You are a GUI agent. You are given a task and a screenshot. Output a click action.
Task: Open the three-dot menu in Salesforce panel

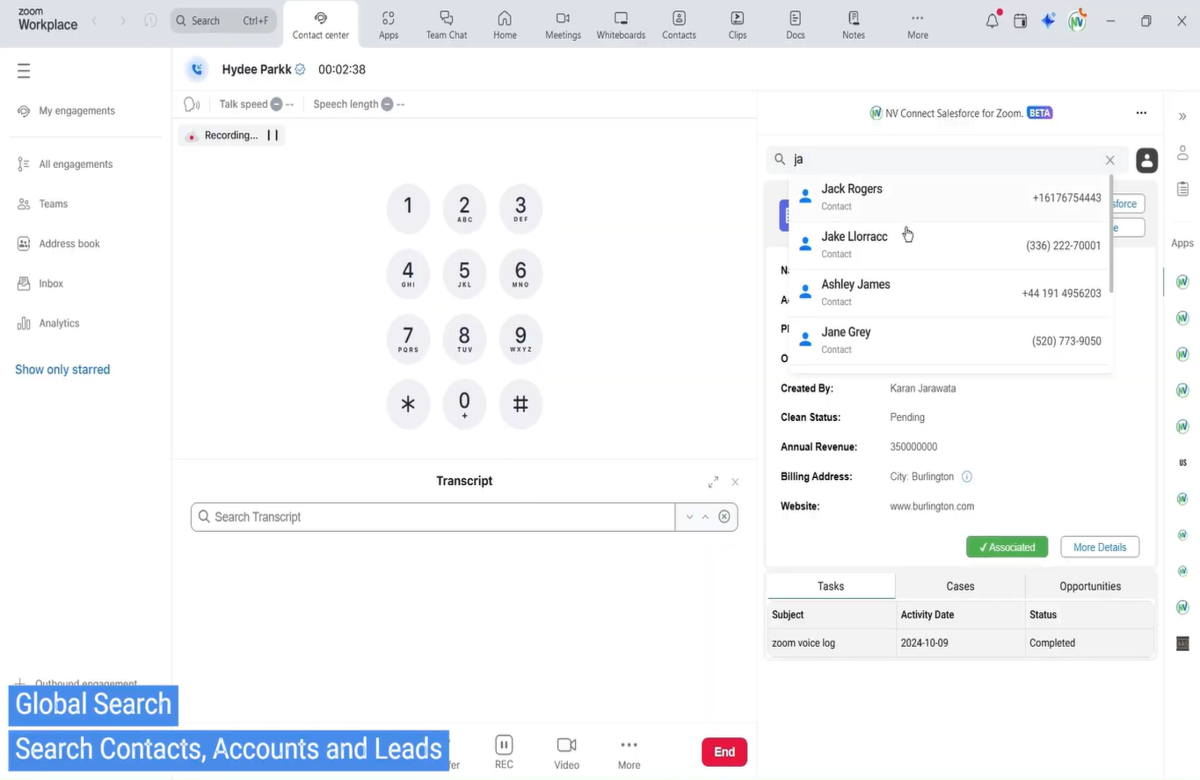(x=1141, y=113)
